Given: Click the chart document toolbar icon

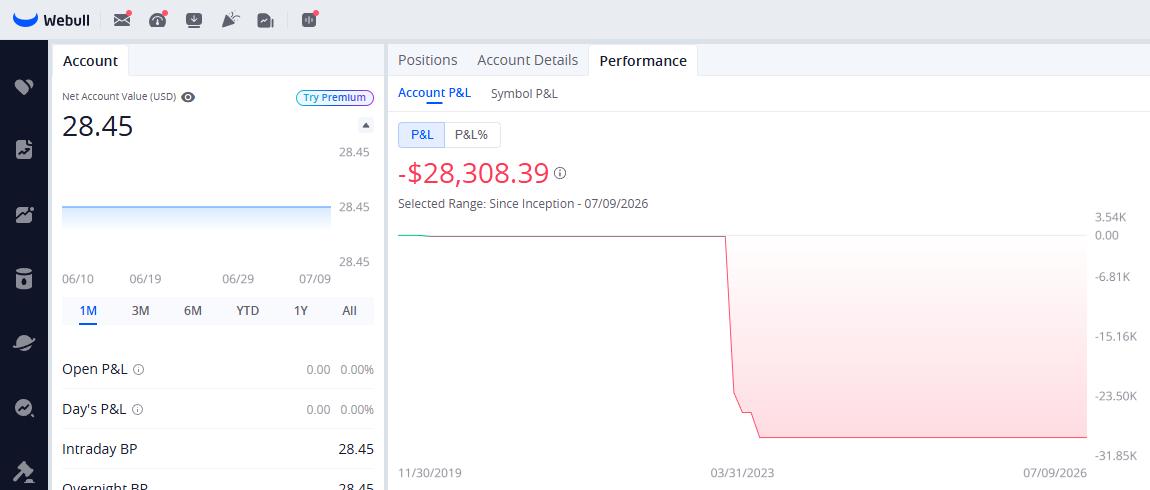Looking at the screenshot, I should pyautogui.click(x=265, y=21).
